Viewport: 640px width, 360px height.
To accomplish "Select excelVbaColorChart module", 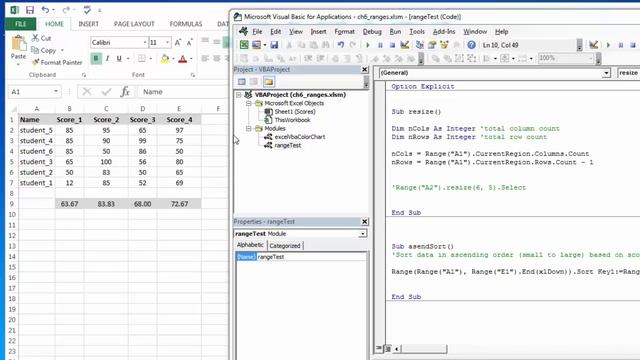I will point(300,137).
